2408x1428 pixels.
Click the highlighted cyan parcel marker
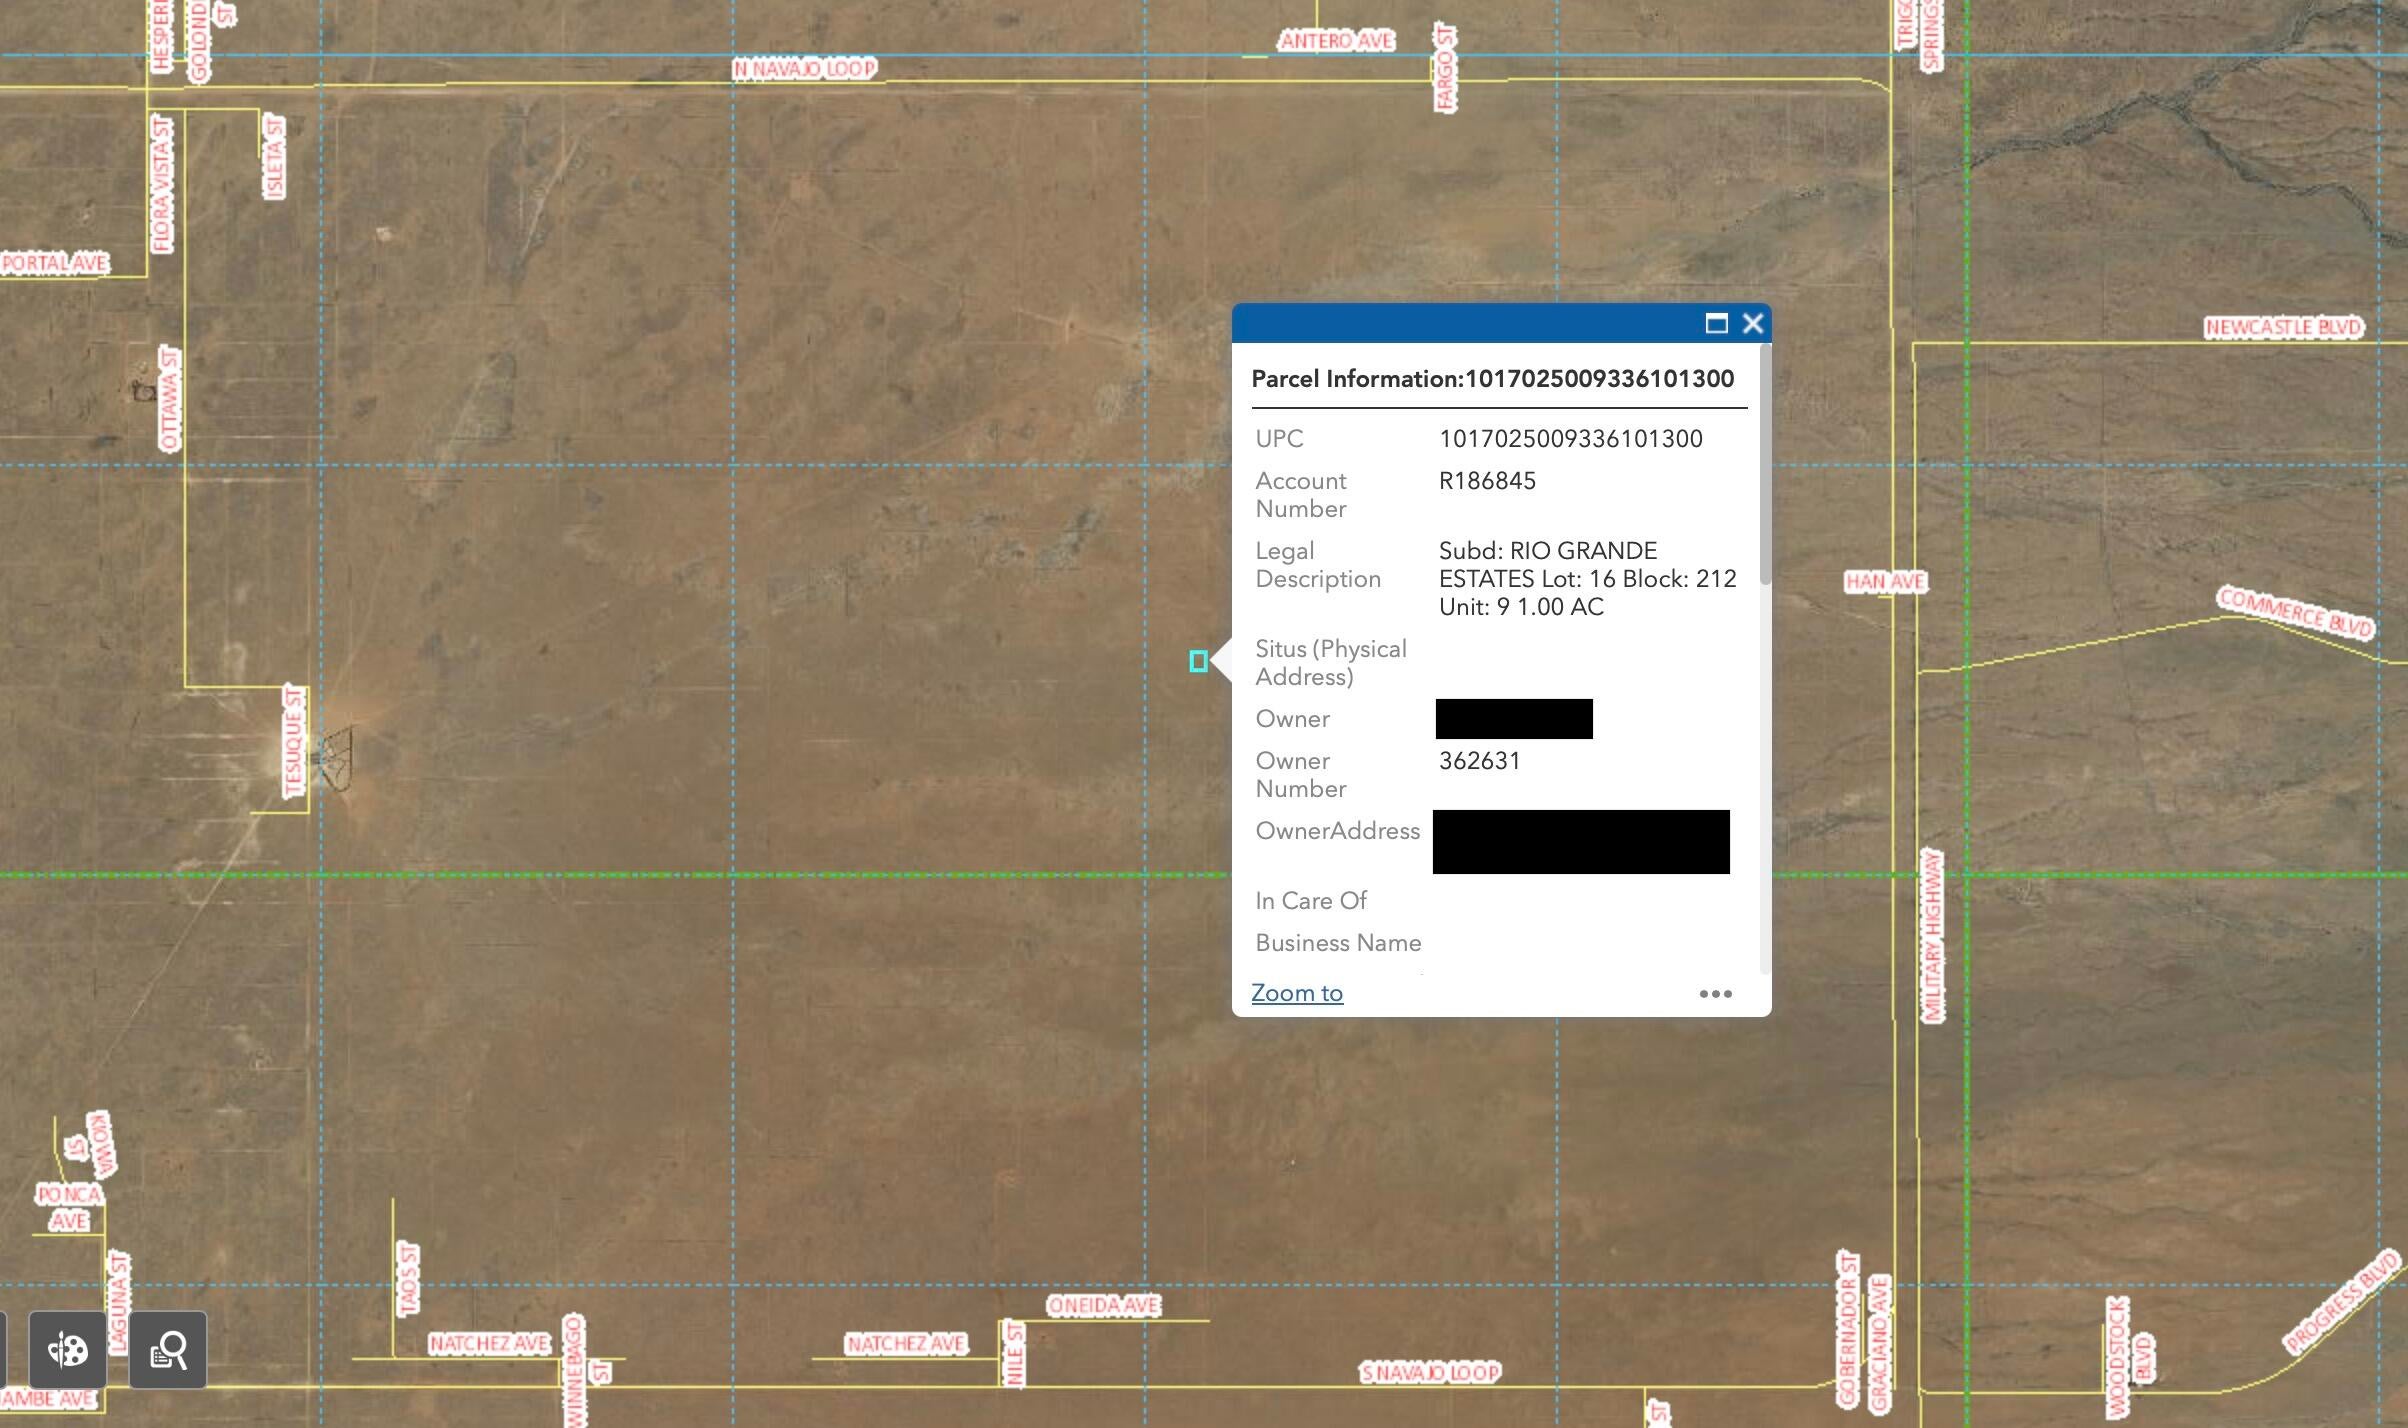coord(1198,661)
